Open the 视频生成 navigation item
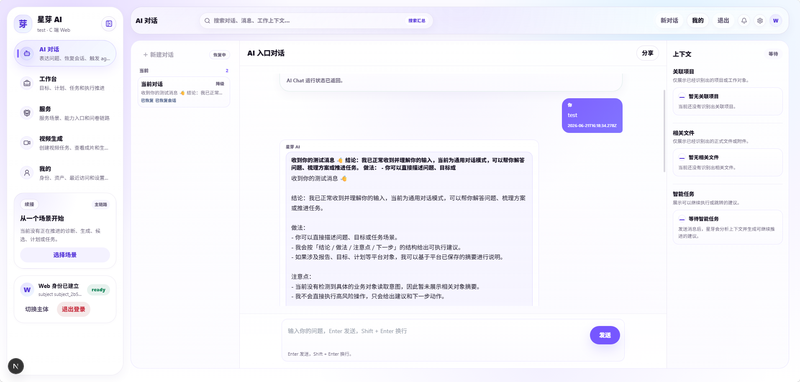The height and width of the screenshot is (382, 800). point(65,143)
